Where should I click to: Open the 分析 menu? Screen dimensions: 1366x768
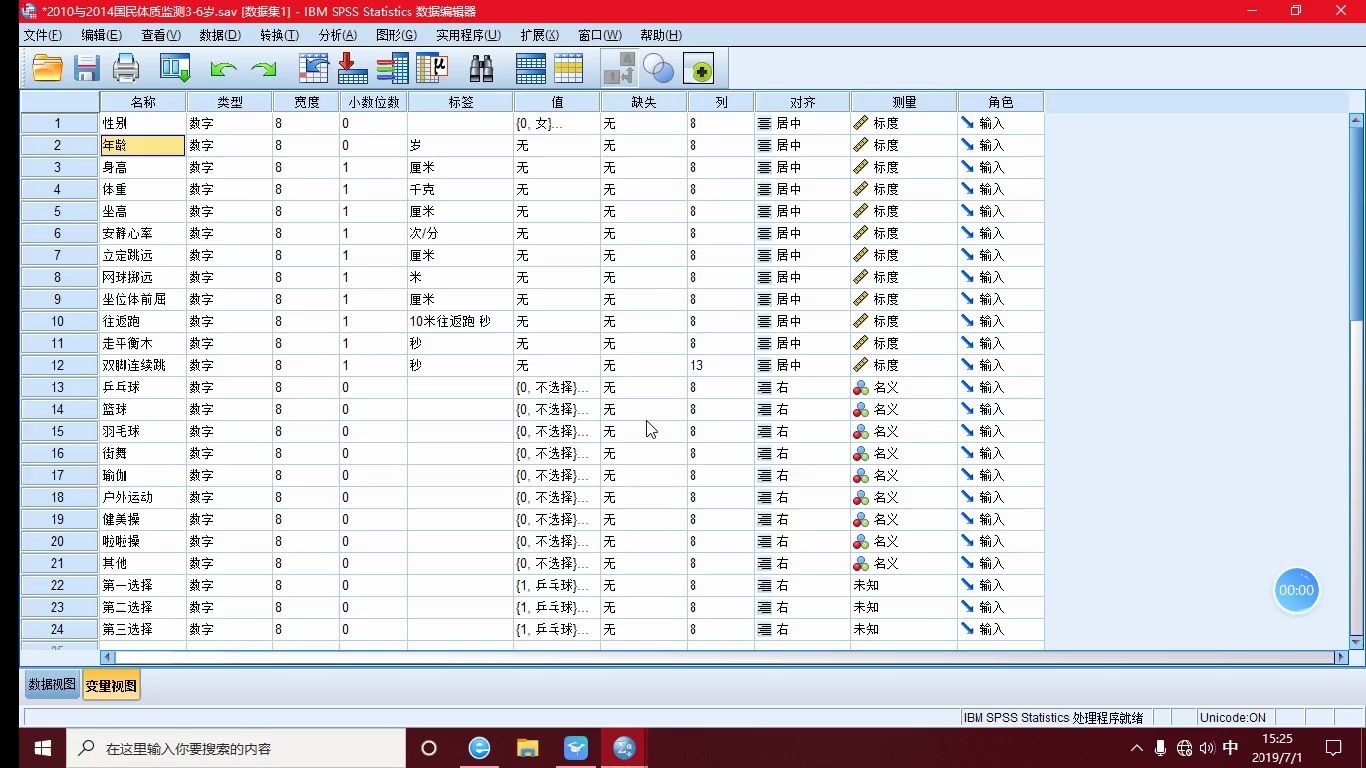(x=337, y=35)
